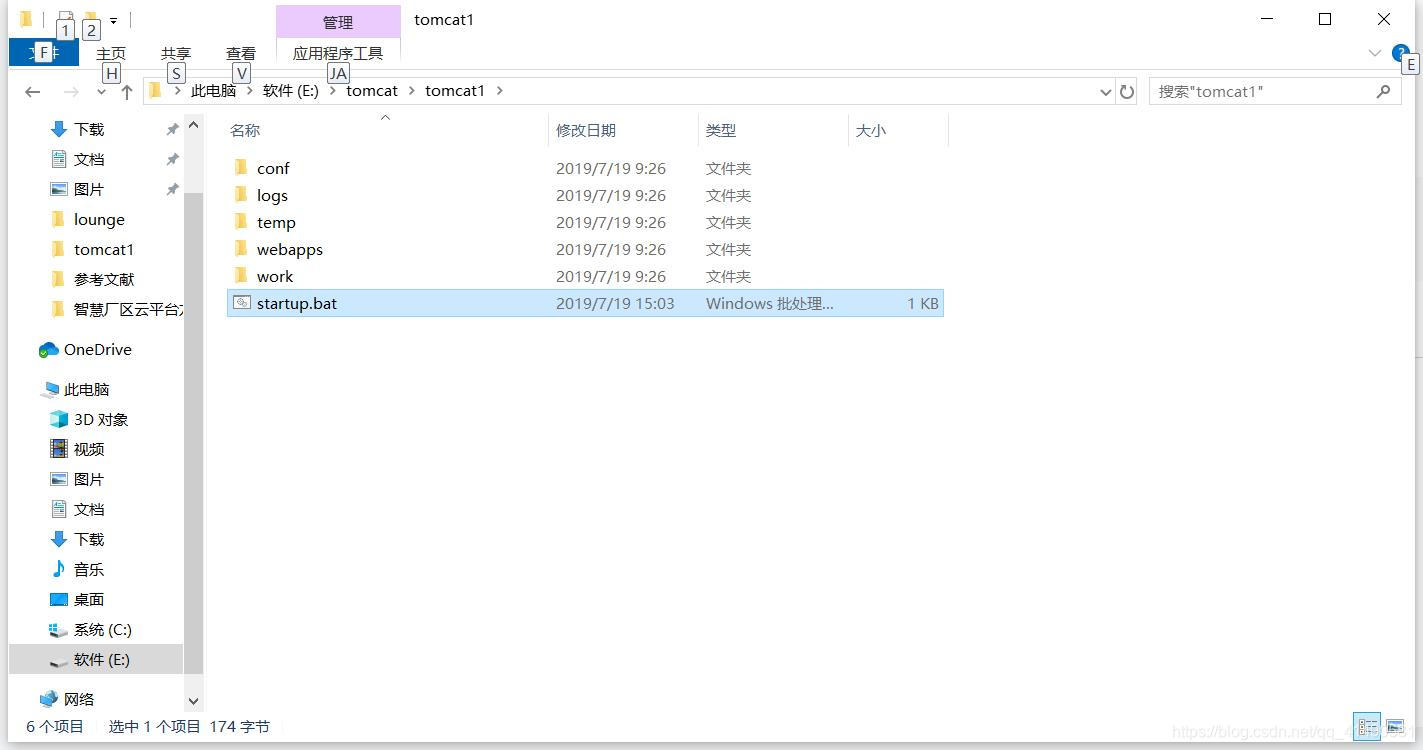Click 此电脑 in the address bar
The width and height of the screenshot is (1423, 750).
click(214, 91)
